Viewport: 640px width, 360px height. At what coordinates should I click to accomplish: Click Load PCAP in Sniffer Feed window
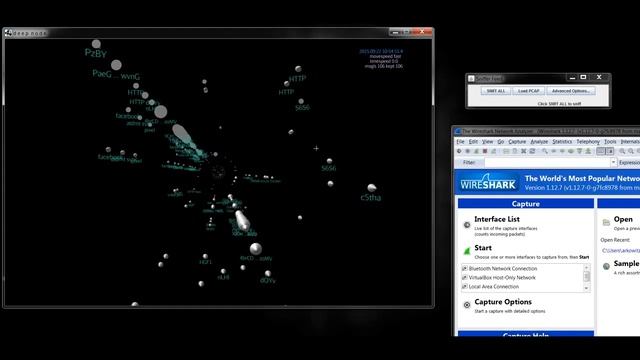pyautogui.click(x=529, y=91)
